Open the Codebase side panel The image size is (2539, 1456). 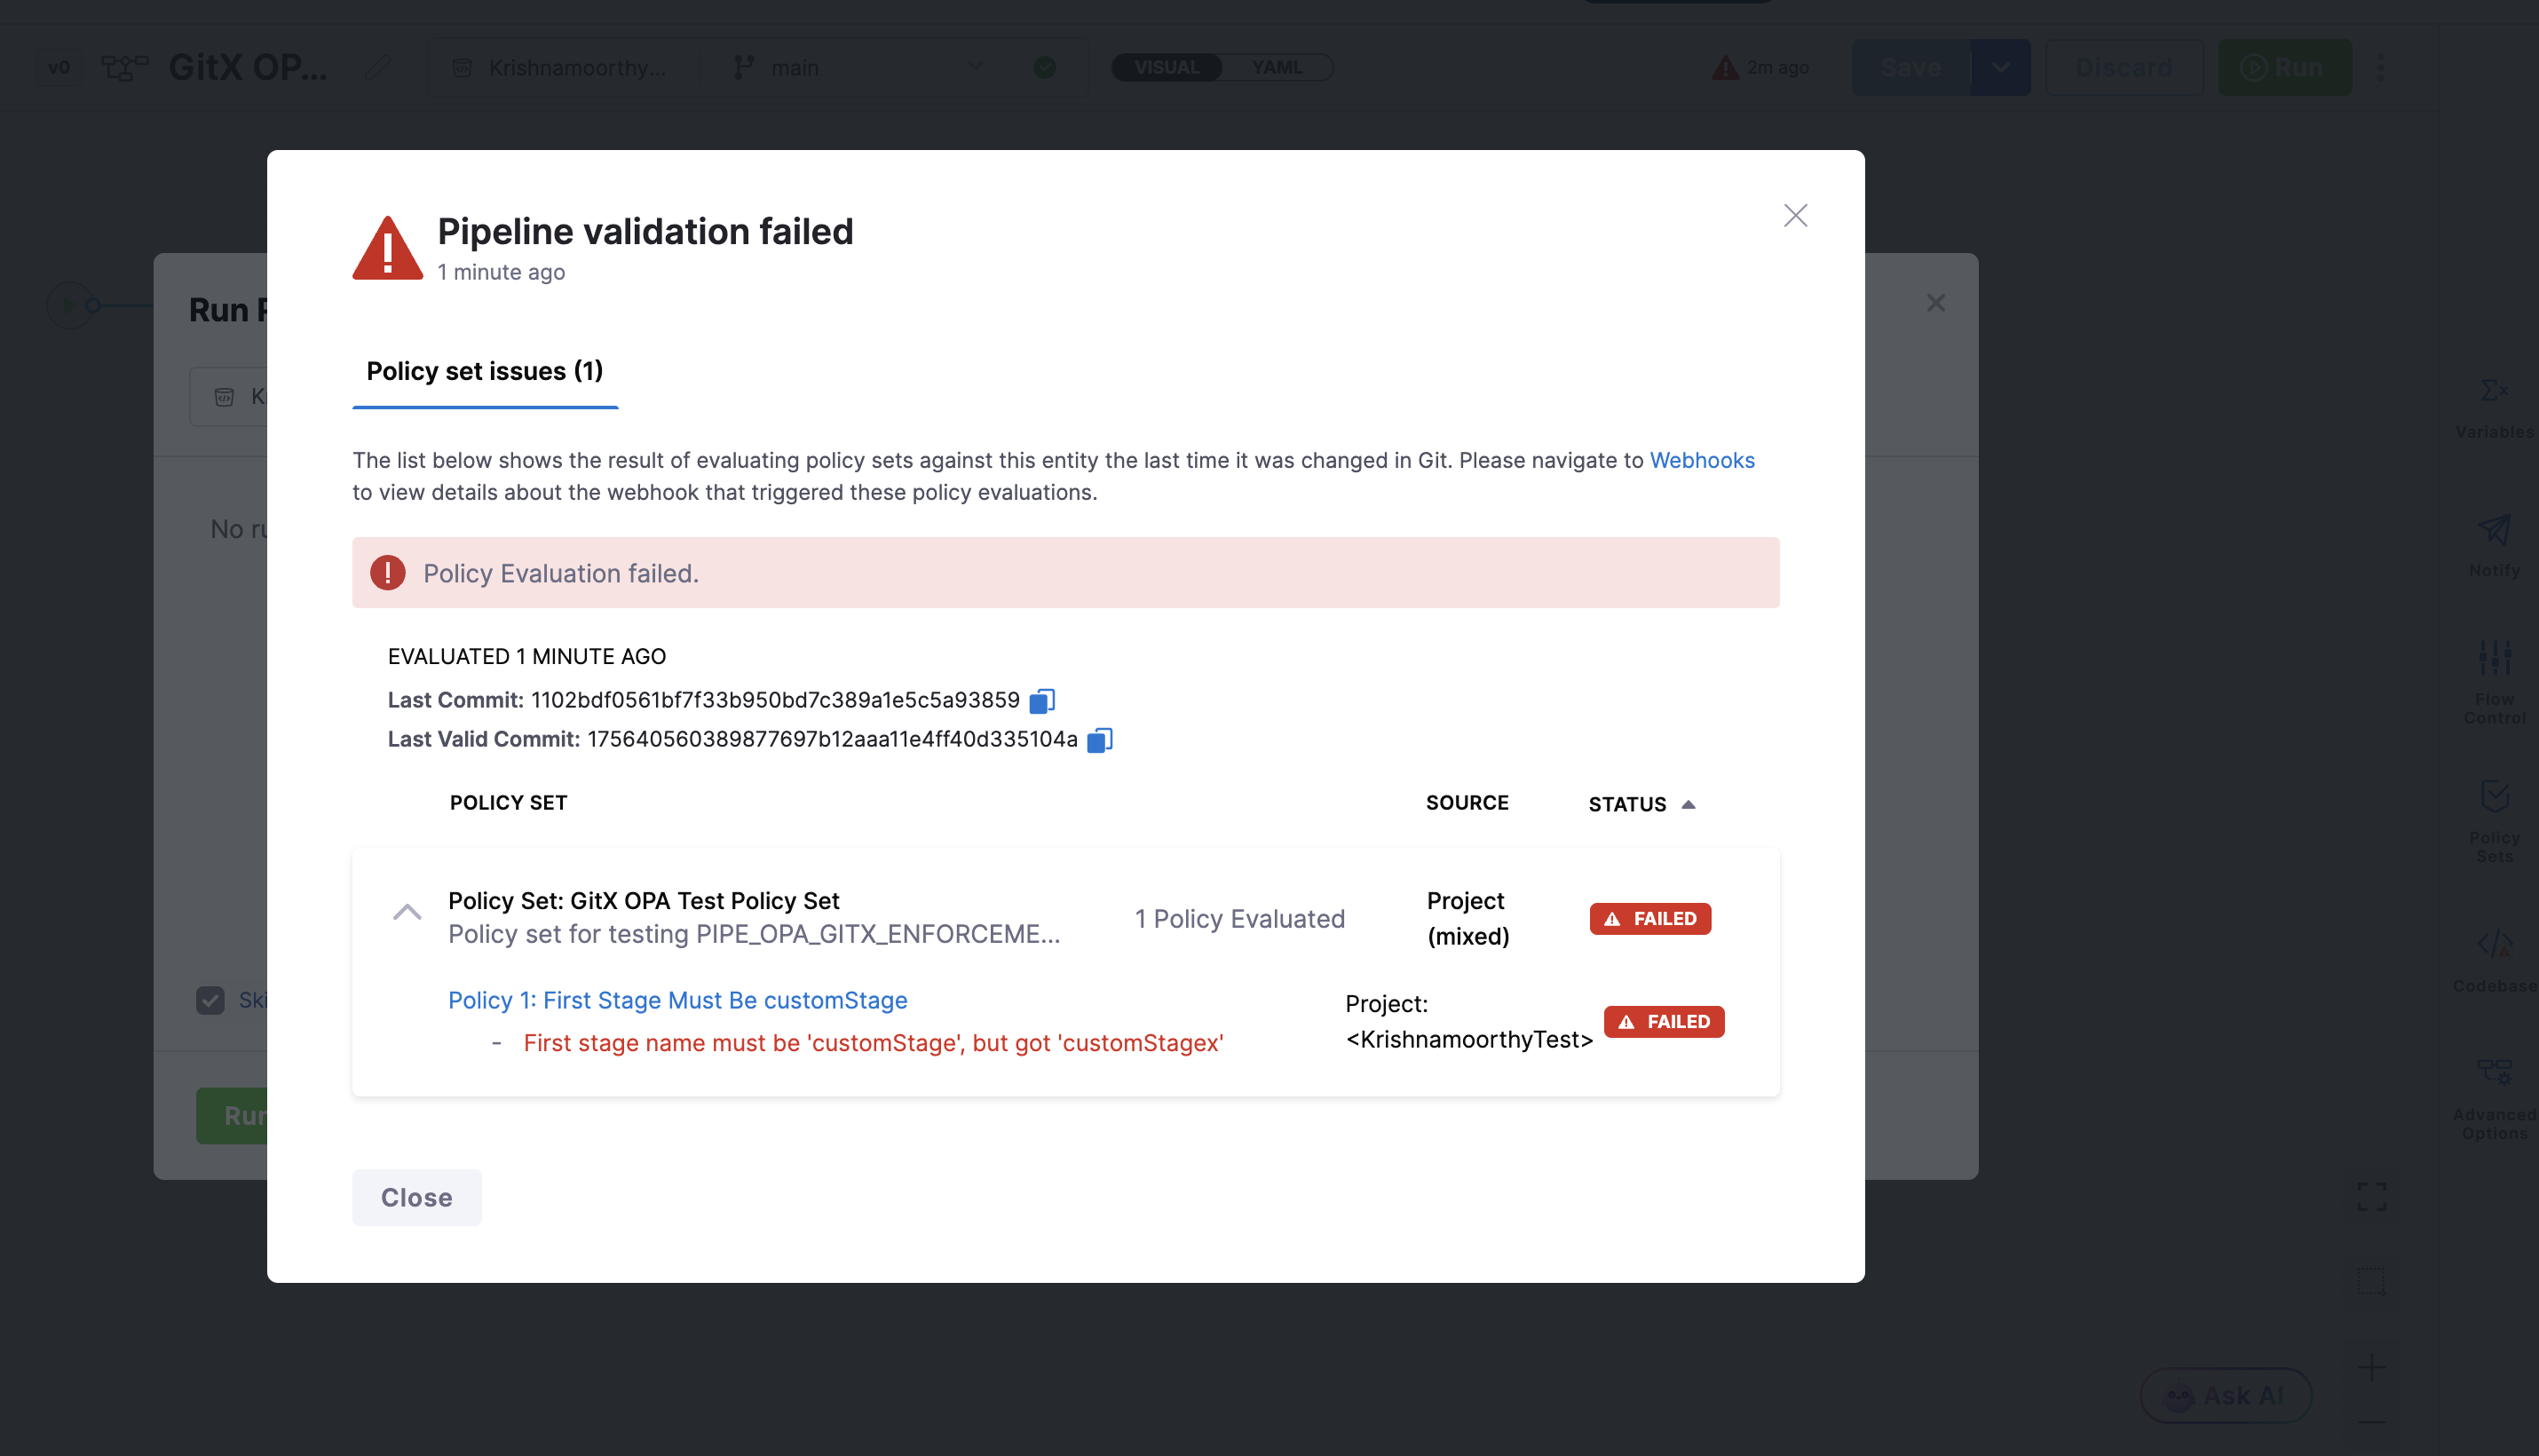[x=2494, y=960]
